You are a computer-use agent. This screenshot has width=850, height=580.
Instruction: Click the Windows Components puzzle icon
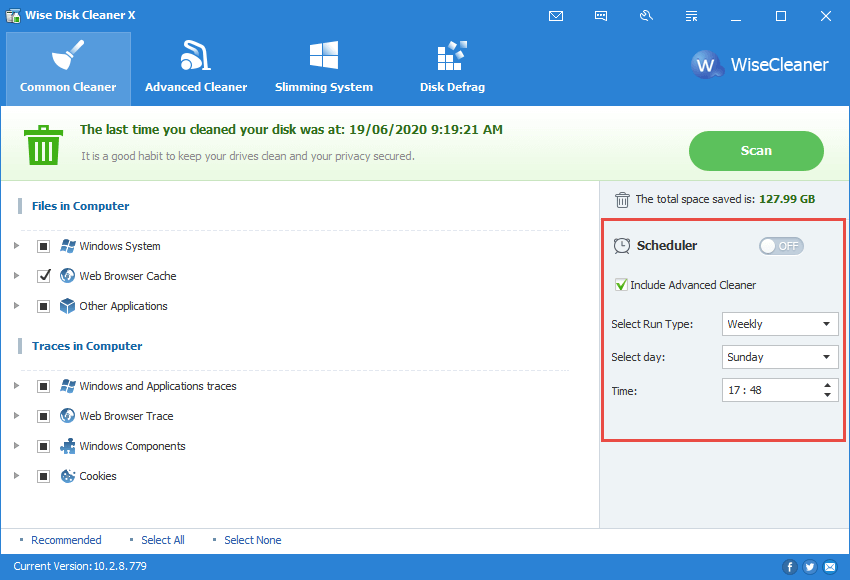point(68,446)
